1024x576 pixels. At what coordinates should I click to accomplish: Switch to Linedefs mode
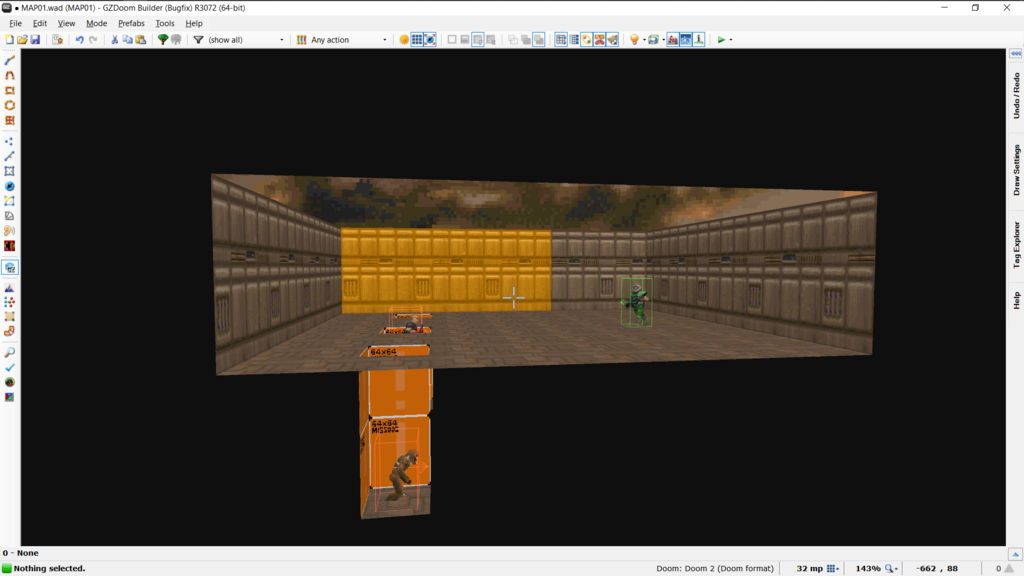click(x=9, y=156)
